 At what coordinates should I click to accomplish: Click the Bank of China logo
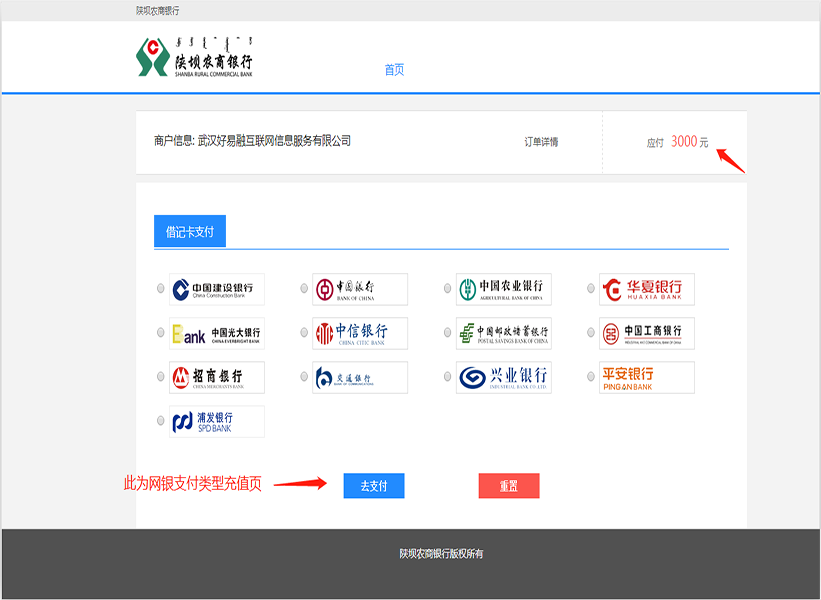360,289
